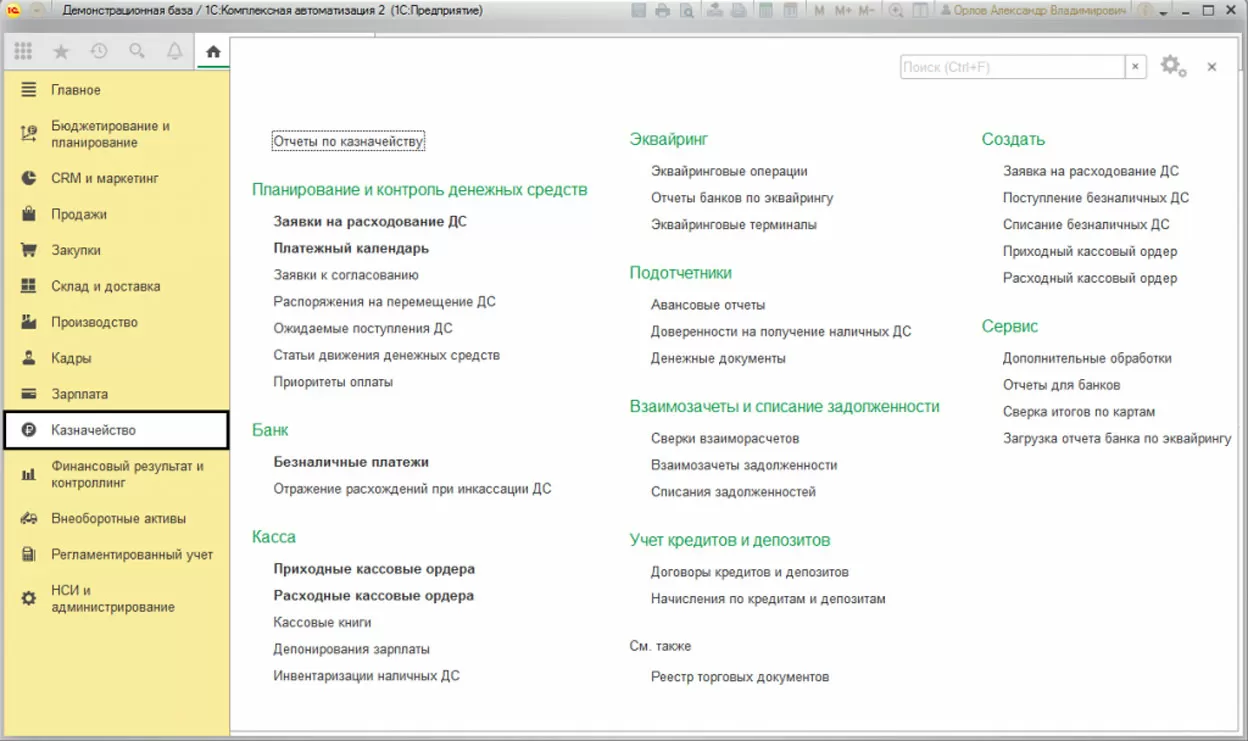Screen dimensions: 1248x741
Task: Open НСИ и администрирование section
Action: tap(115, 598)
